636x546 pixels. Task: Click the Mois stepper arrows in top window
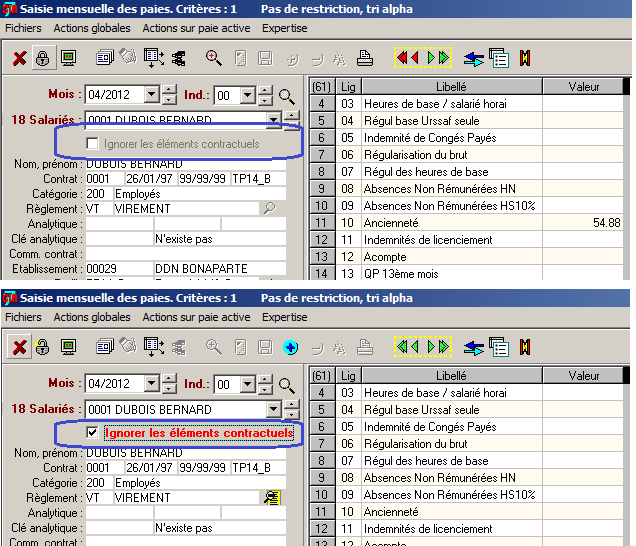(170, 95)
